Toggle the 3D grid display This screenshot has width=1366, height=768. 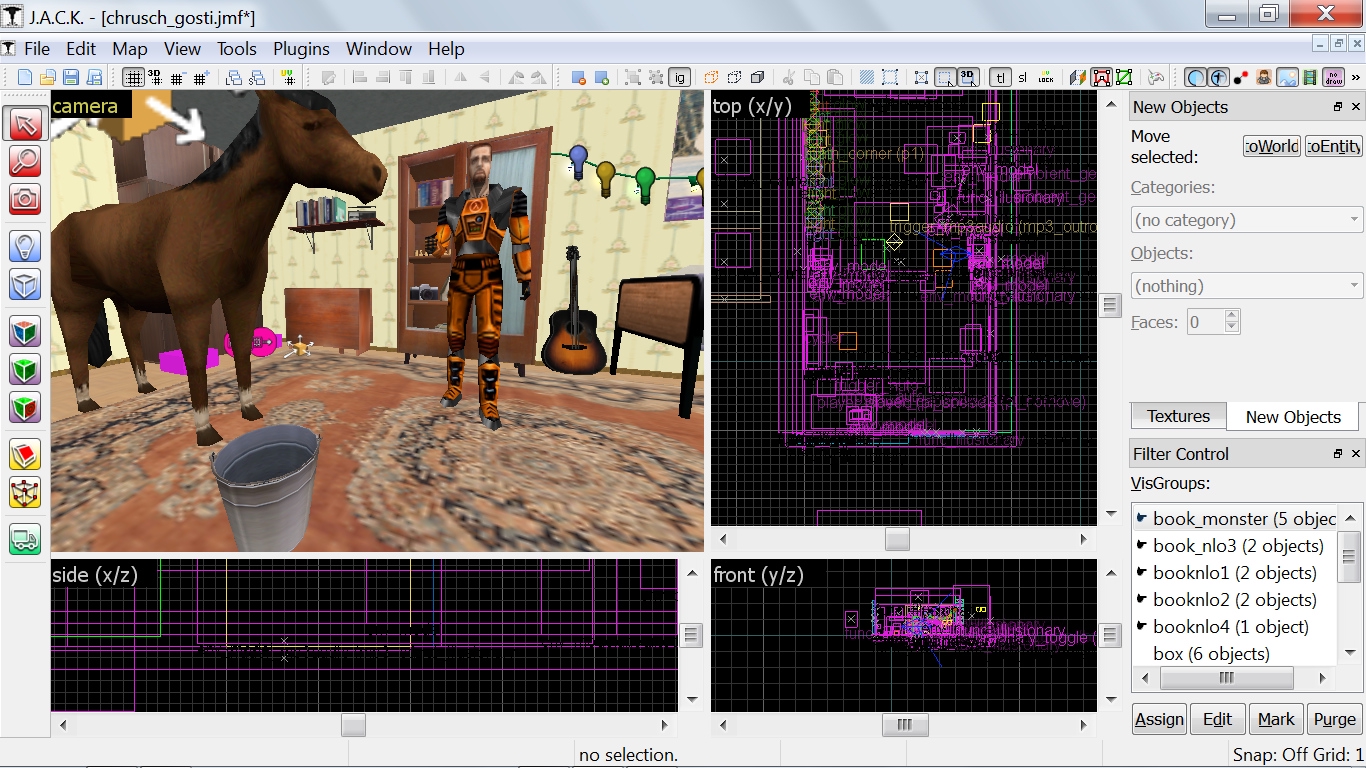[x=155, y=77]
